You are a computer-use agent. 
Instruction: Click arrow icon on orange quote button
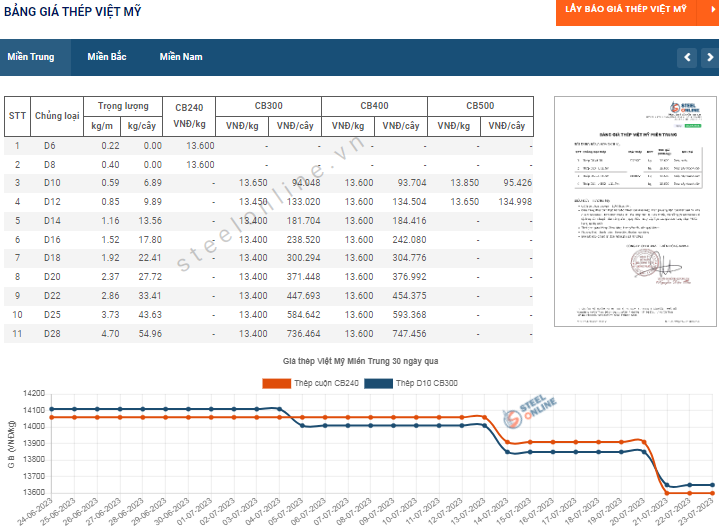712,9
